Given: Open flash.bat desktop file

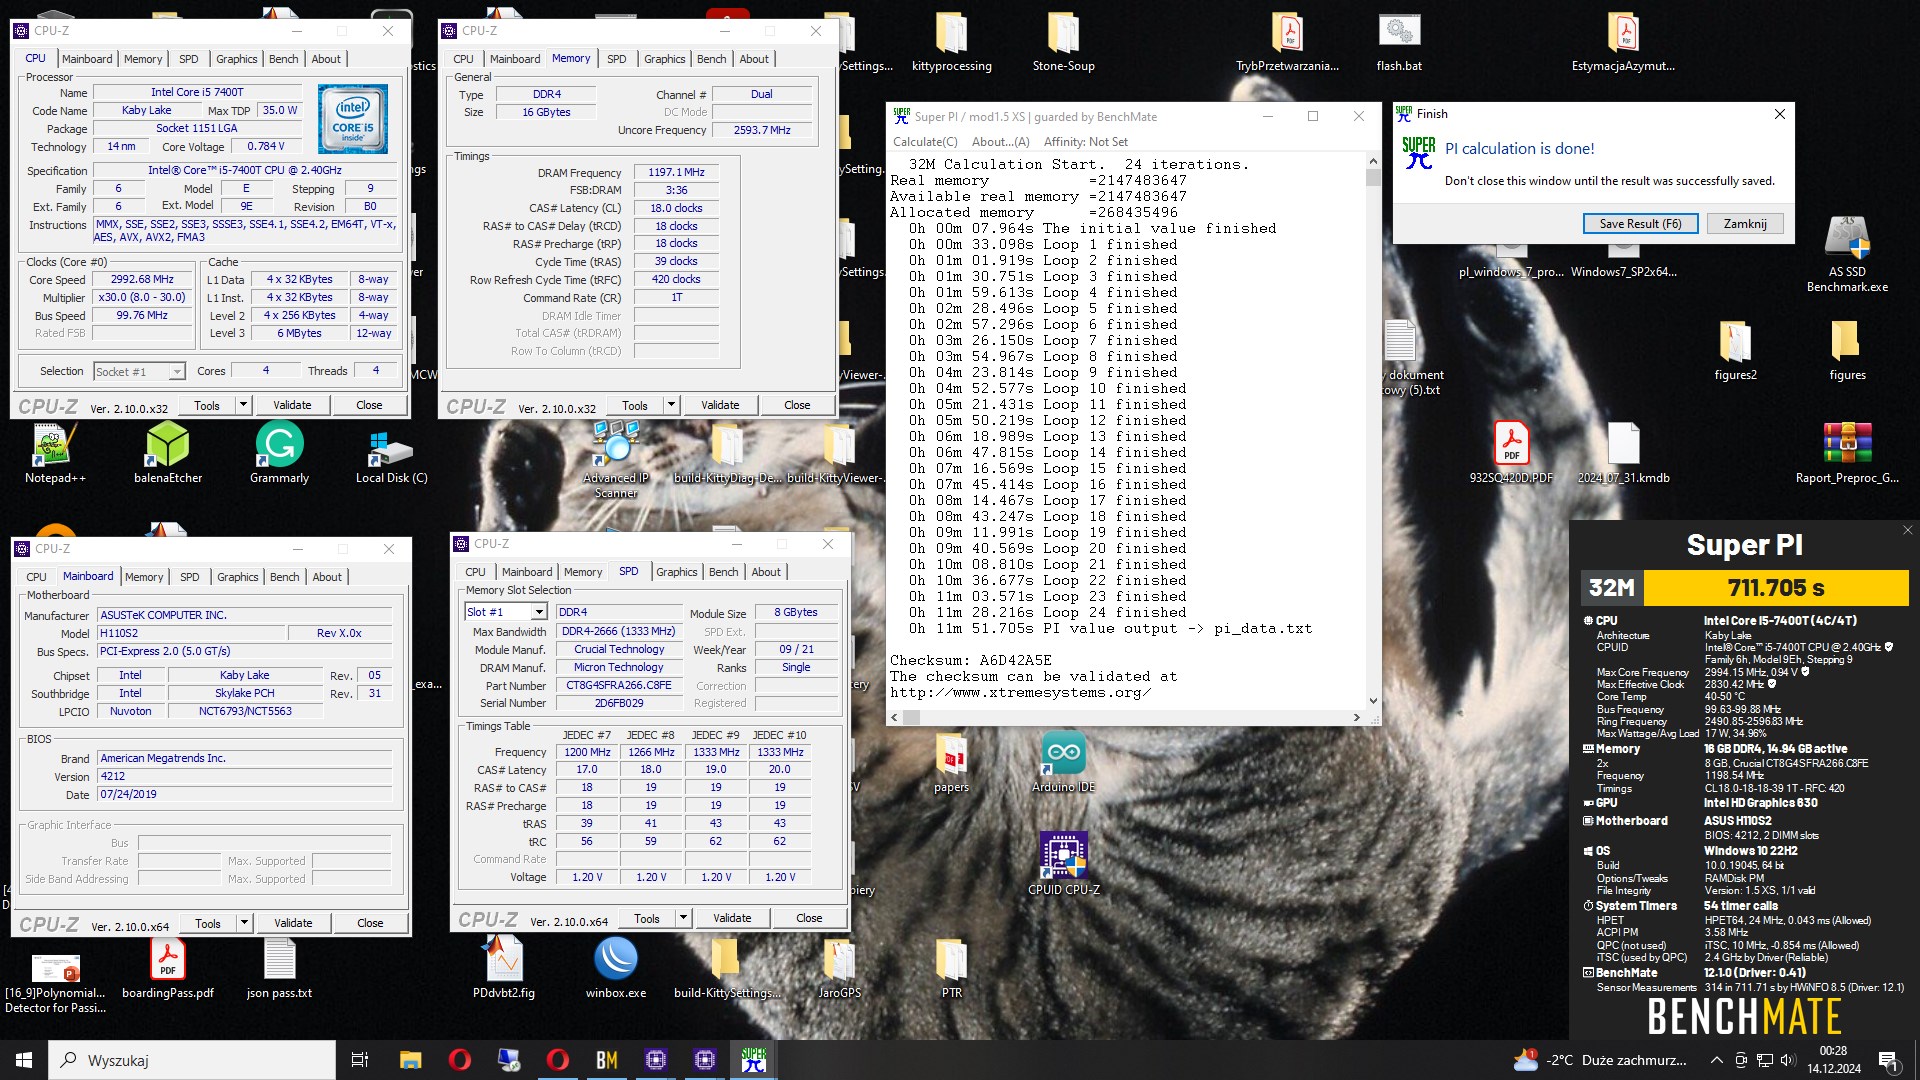Looking at the screenshot, I should pyautogui.click(x=1399, y=42).
